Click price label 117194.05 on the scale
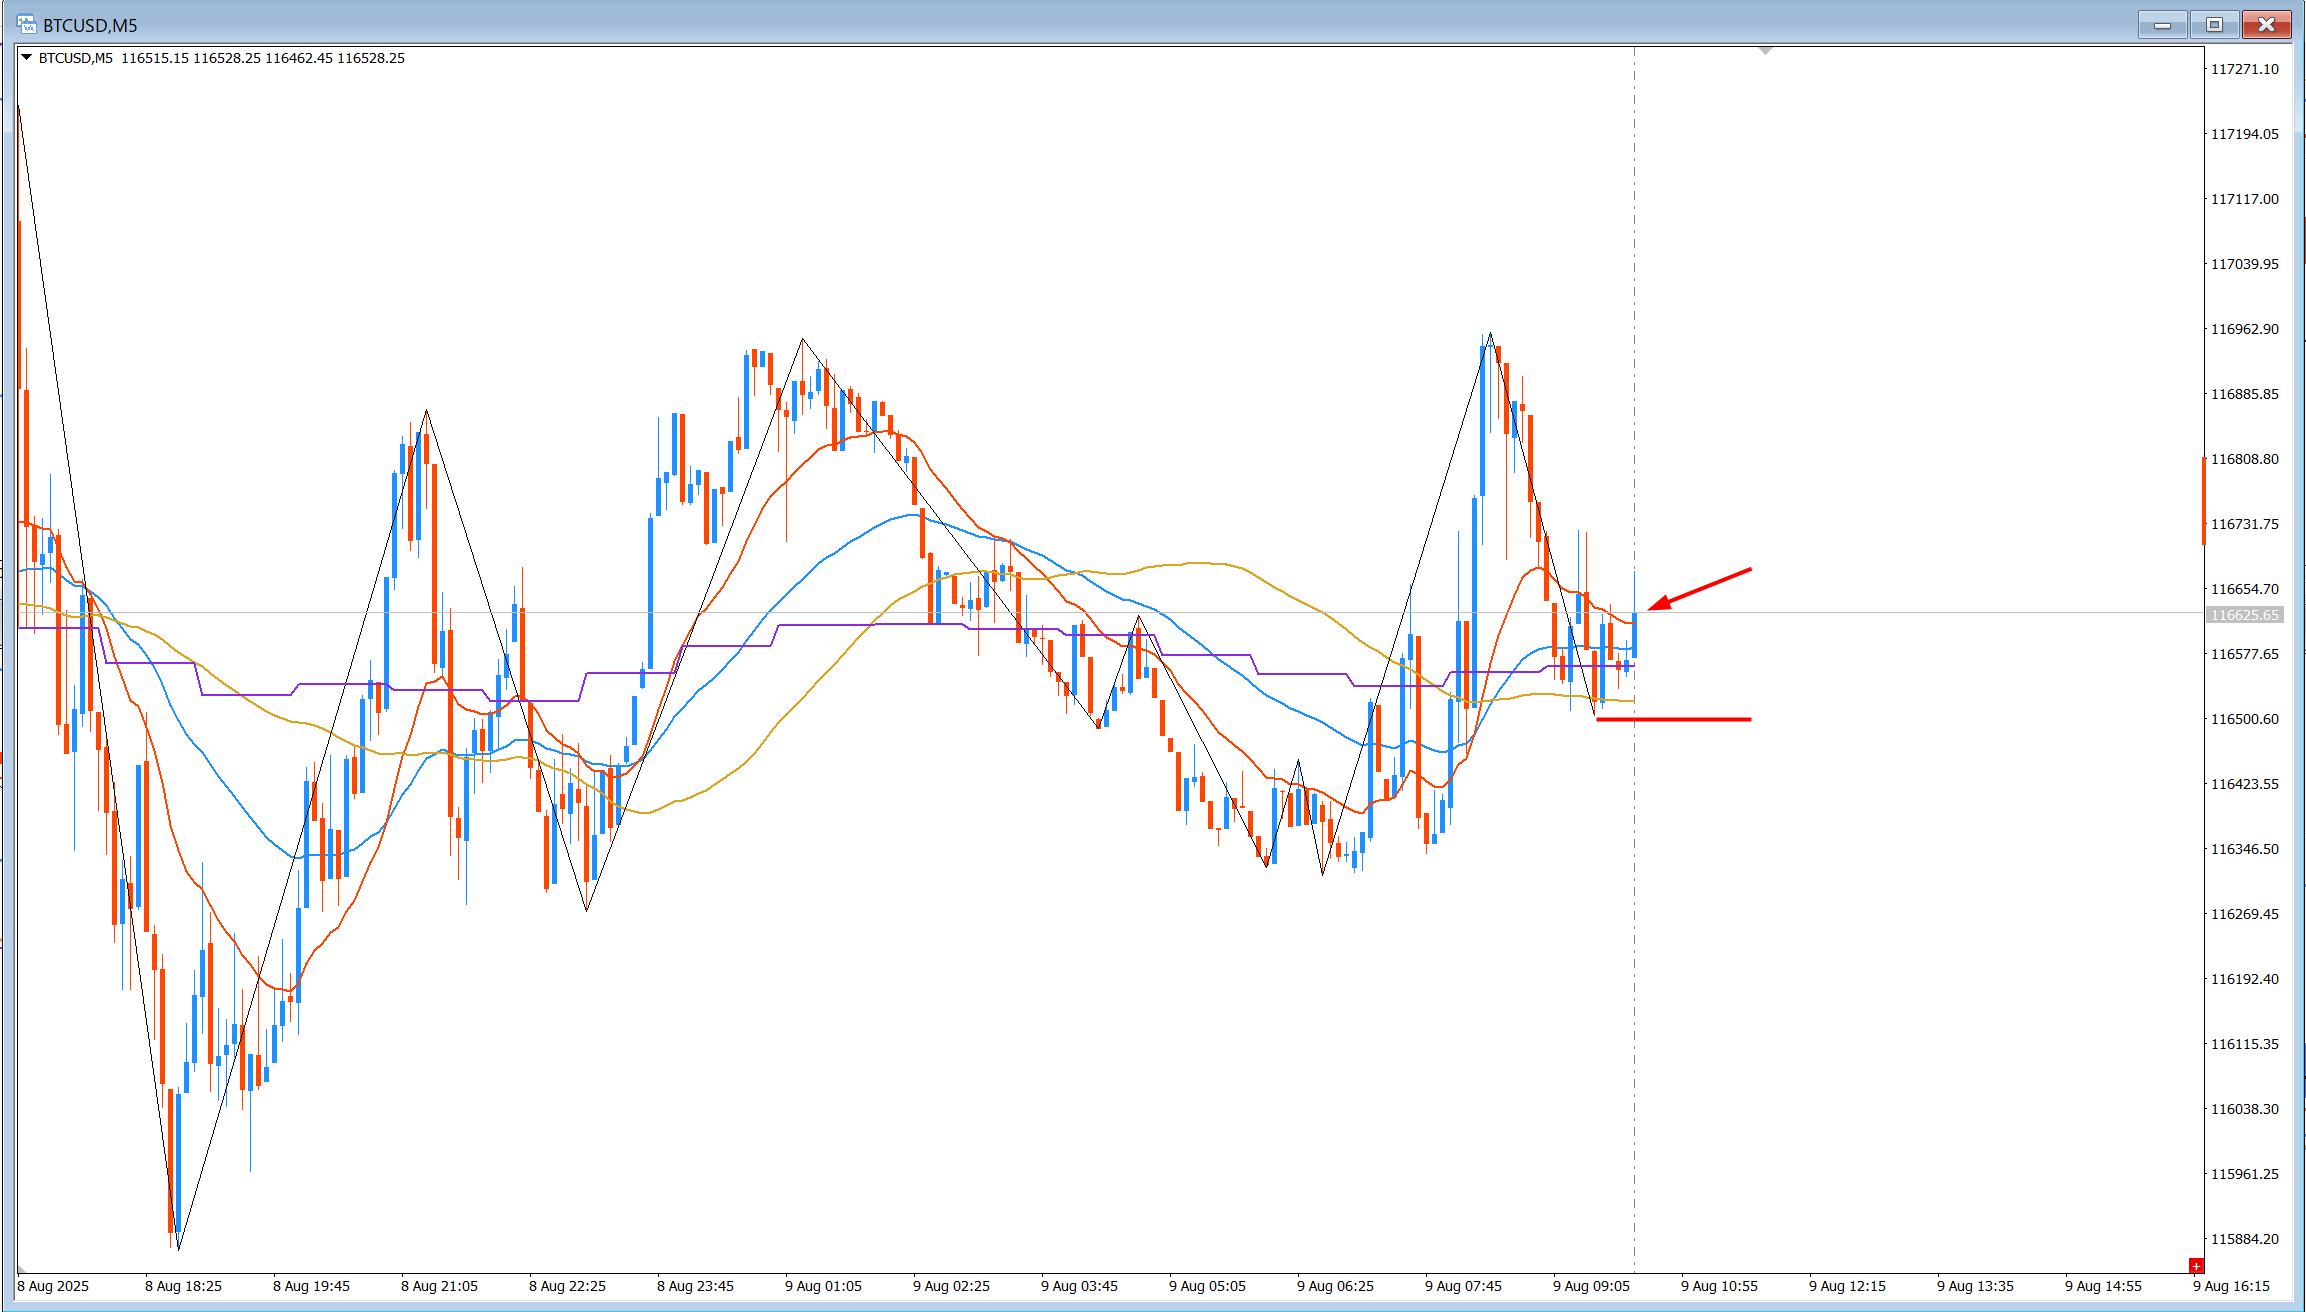2306x1312 pixels. (2245, 134)
